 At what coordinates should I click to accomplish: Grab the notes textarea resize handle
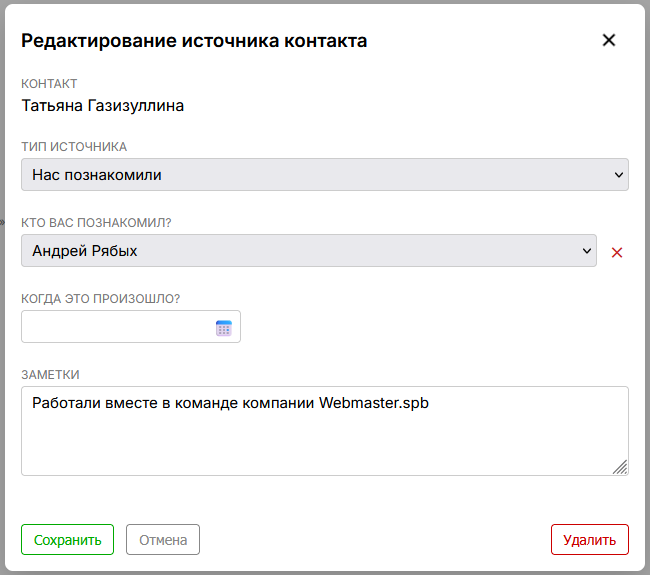tap(620, 467)
